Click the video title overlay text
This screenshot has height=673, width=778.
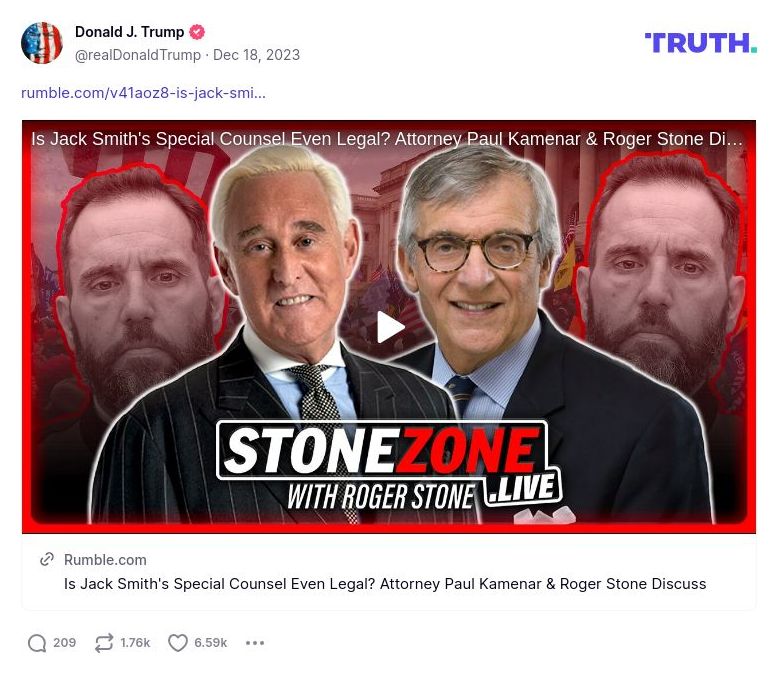[x=387, y=139]
